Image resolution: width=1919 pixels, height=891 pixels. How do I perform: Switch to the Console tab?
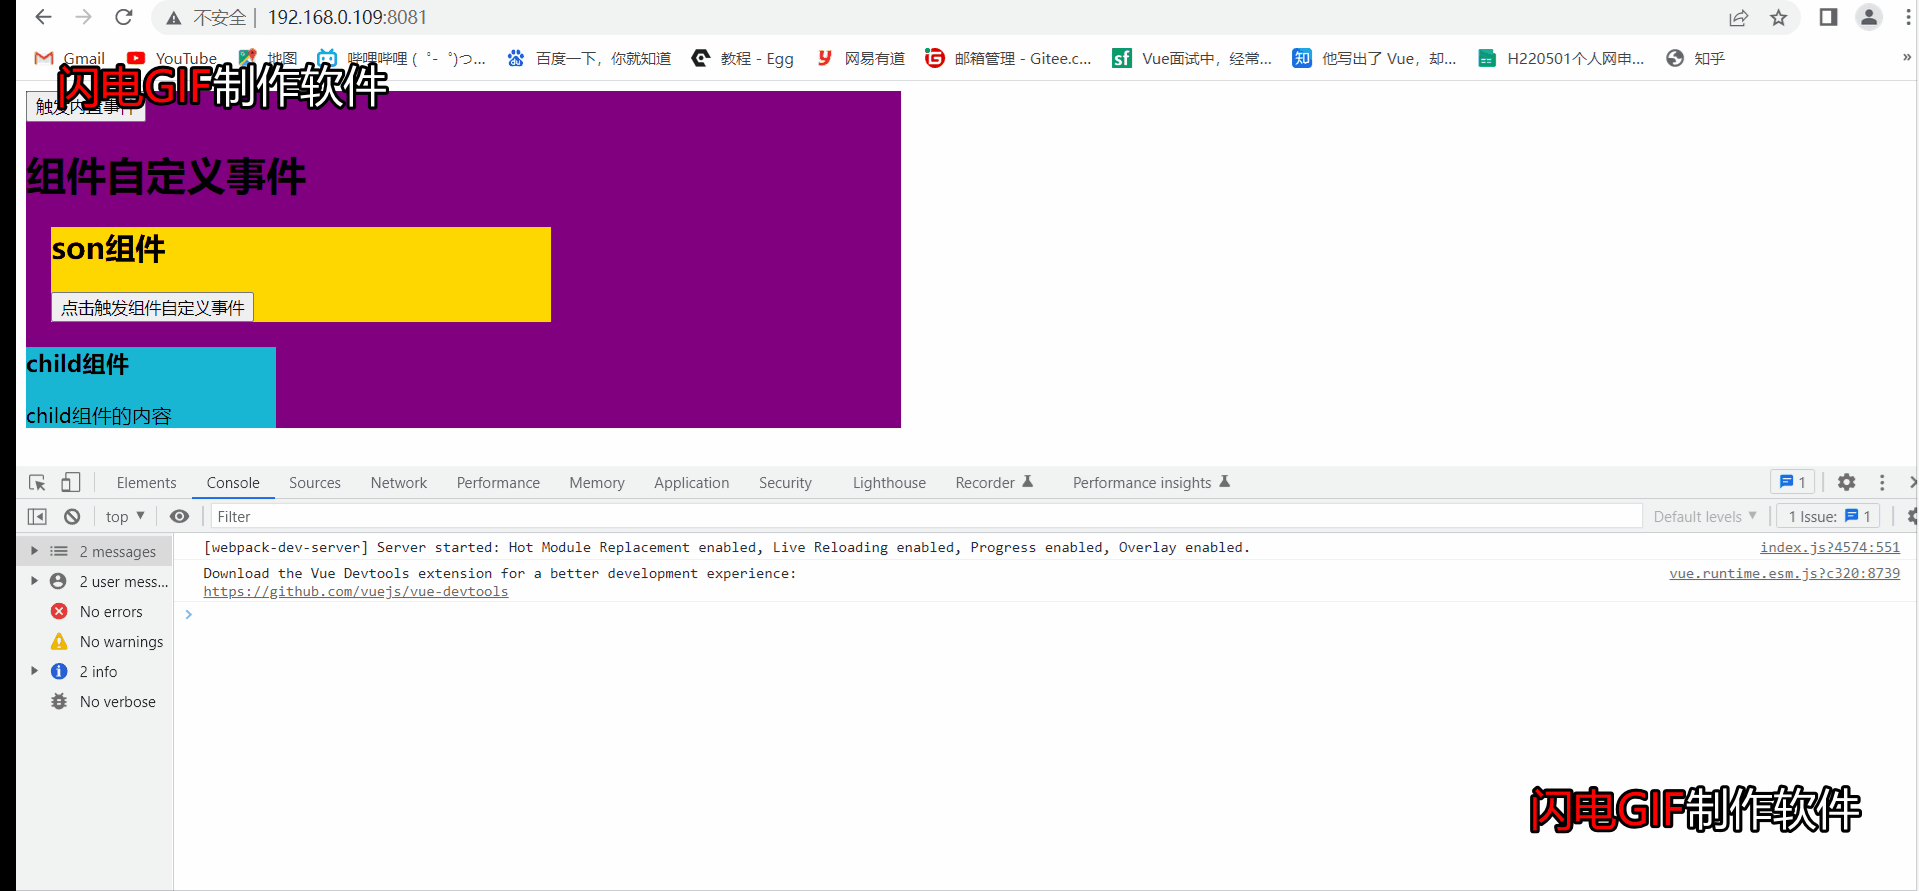pos(233,483)
